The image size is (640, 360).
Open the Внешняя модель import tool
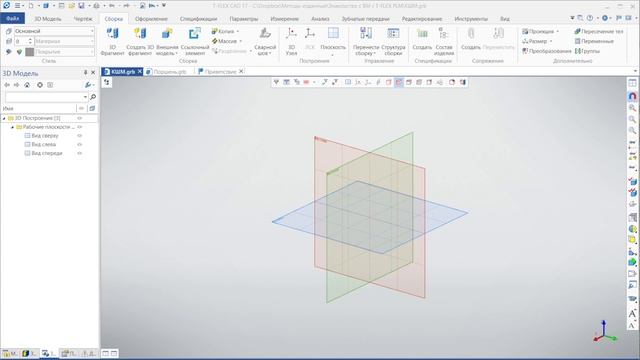pos(167,41)
